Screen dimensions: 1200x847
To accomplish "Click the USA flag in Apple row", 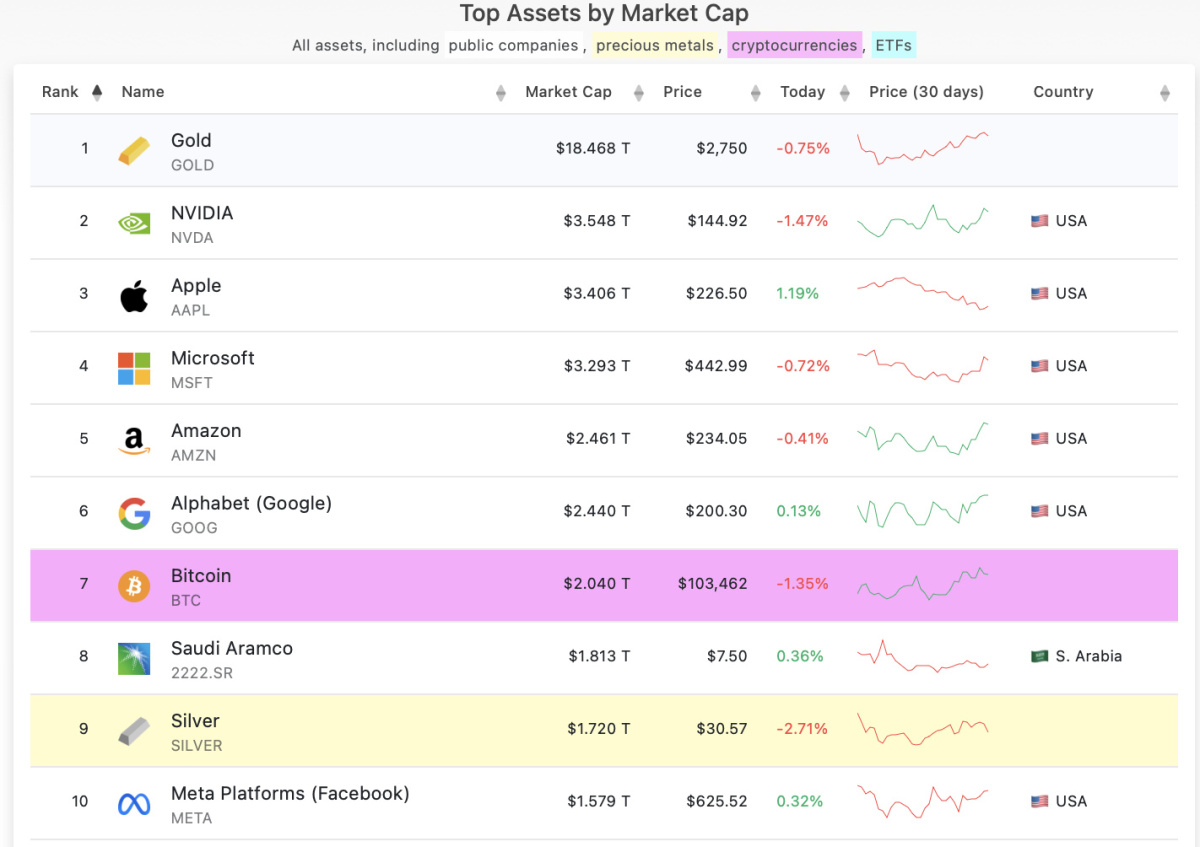I will point(1040,294).
